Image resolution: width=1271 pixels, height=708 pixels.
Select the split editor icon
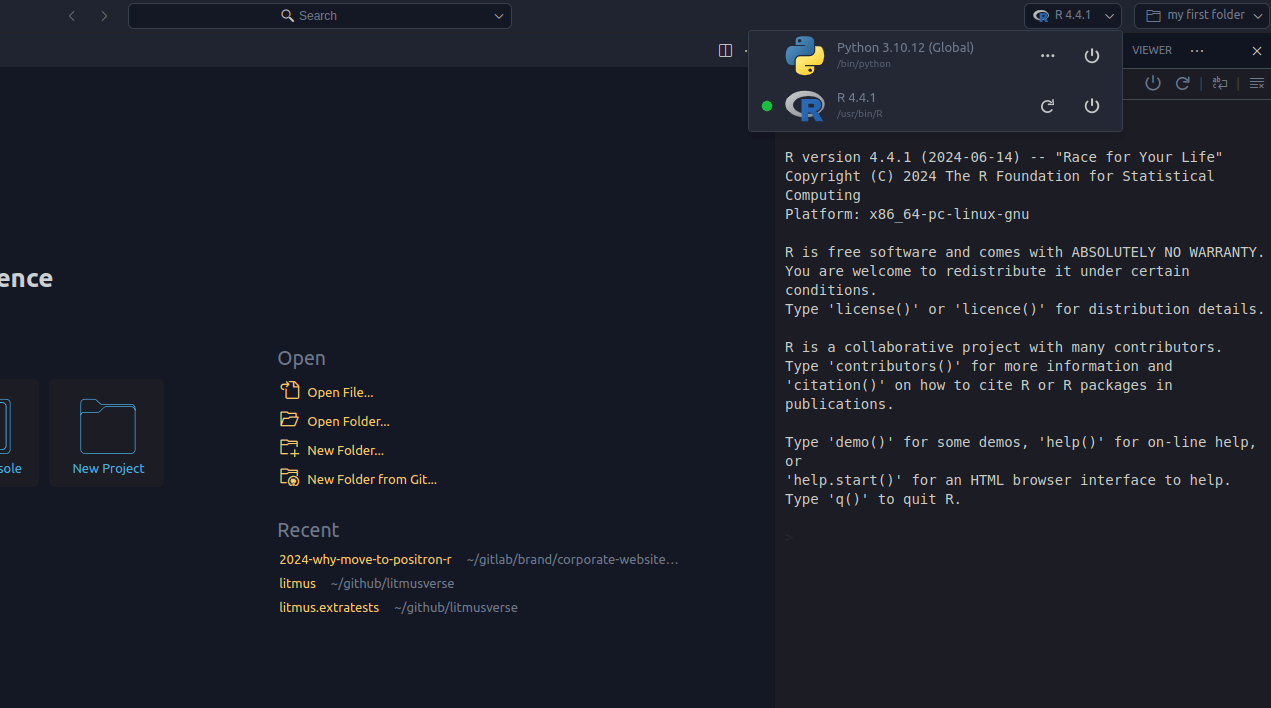point(724,49)
